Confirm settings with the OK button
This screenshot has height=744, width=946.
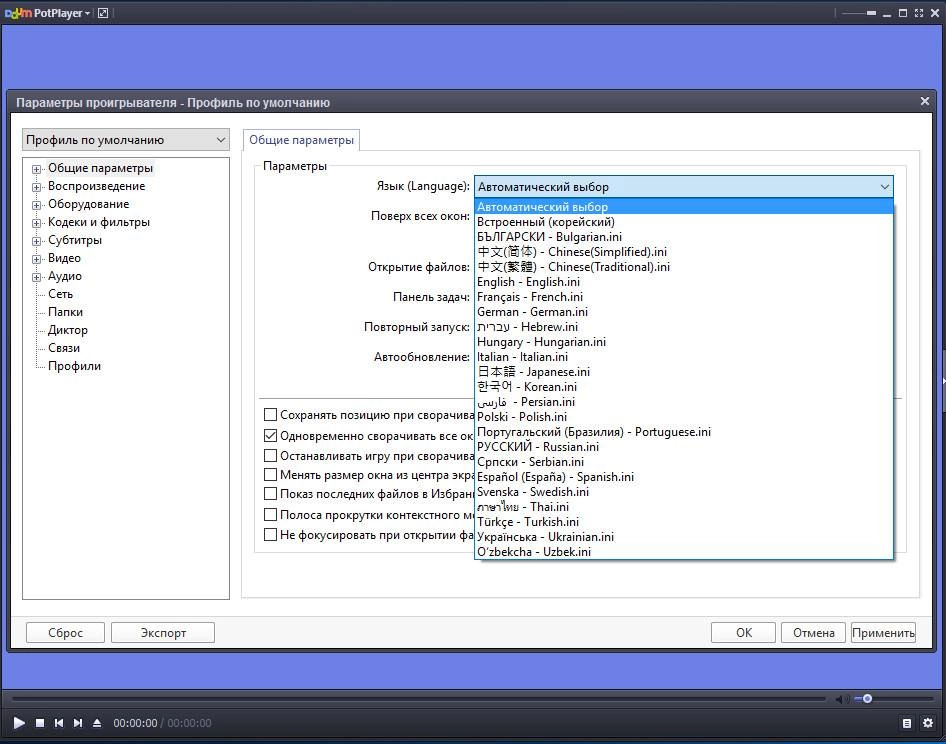[743, 632]
